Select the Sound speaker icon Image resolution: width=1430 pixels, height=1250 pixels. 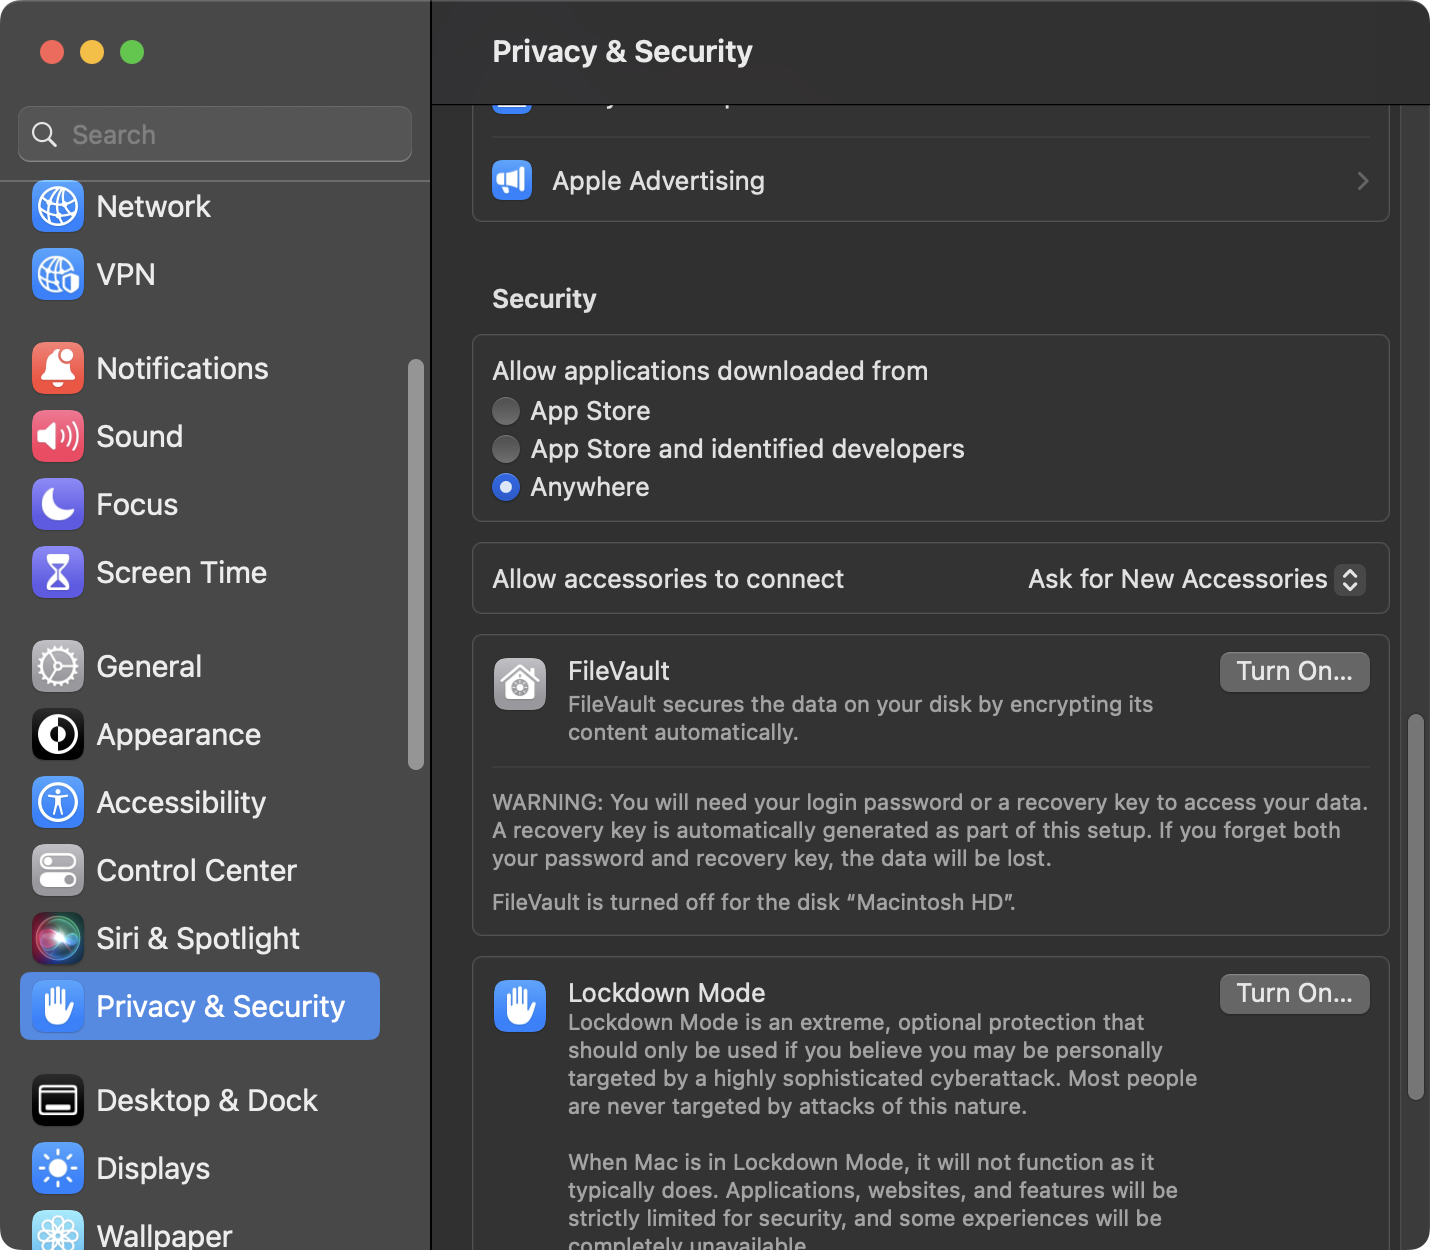[x=58, y=437]
